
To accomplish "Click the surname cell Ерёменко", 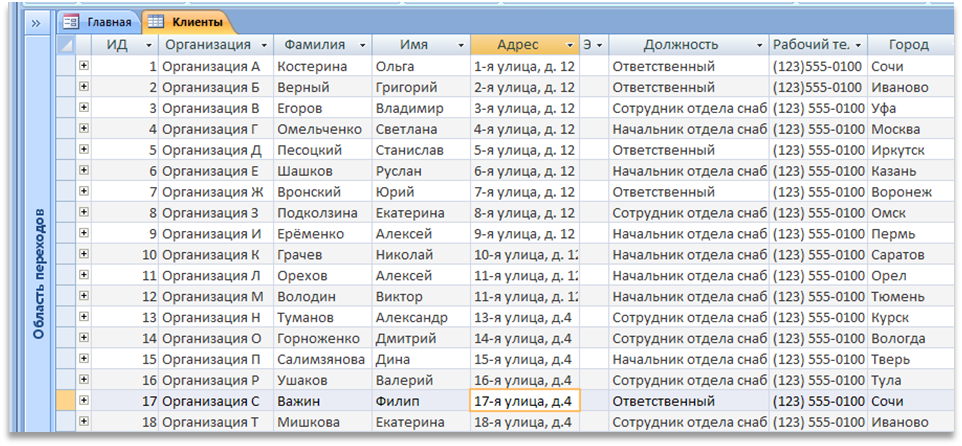I will [323, 234].
